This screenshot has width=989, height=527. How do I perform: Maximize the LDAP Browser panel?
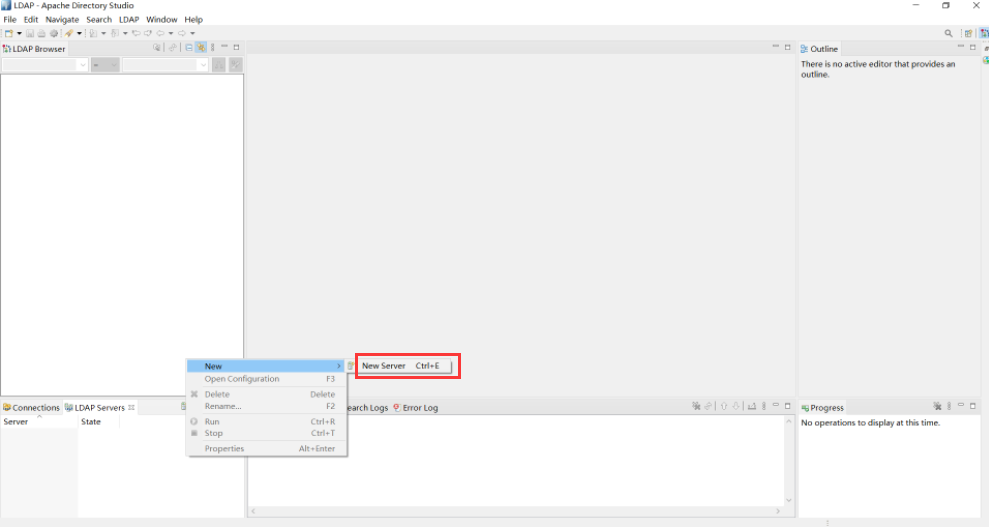pos(237,47)
